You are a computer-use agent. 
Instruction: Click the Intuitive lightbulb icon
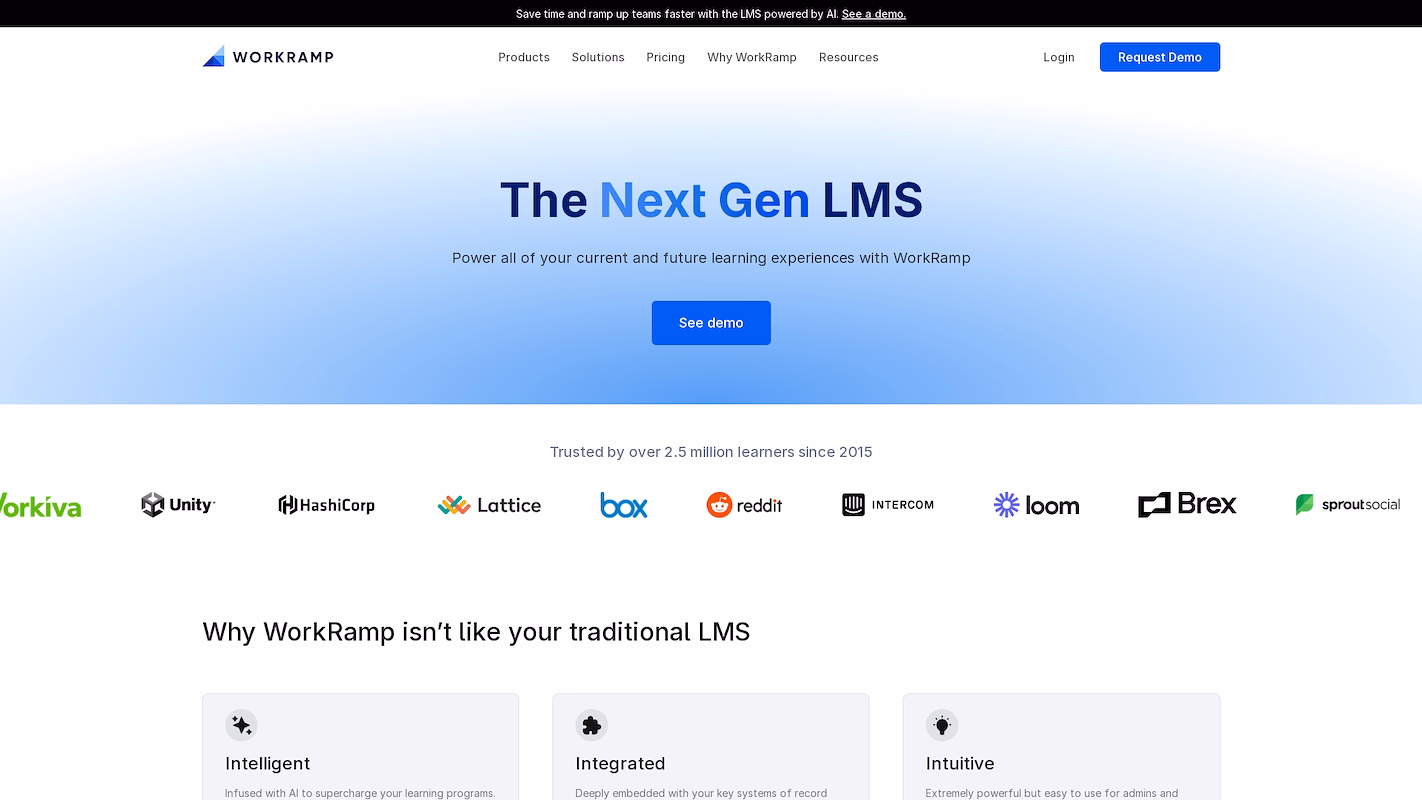941,725
